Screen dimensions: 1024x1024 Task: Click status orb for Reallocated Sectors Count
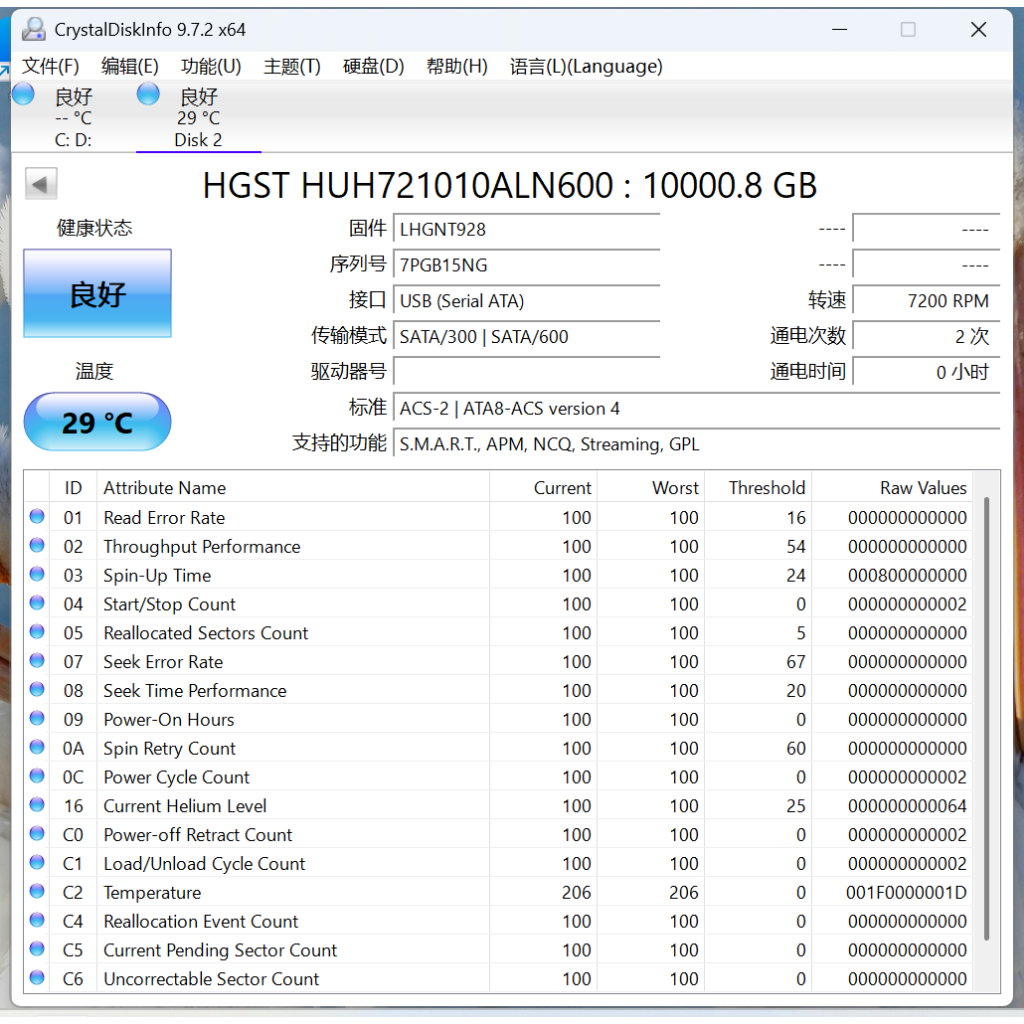point(37,632)
